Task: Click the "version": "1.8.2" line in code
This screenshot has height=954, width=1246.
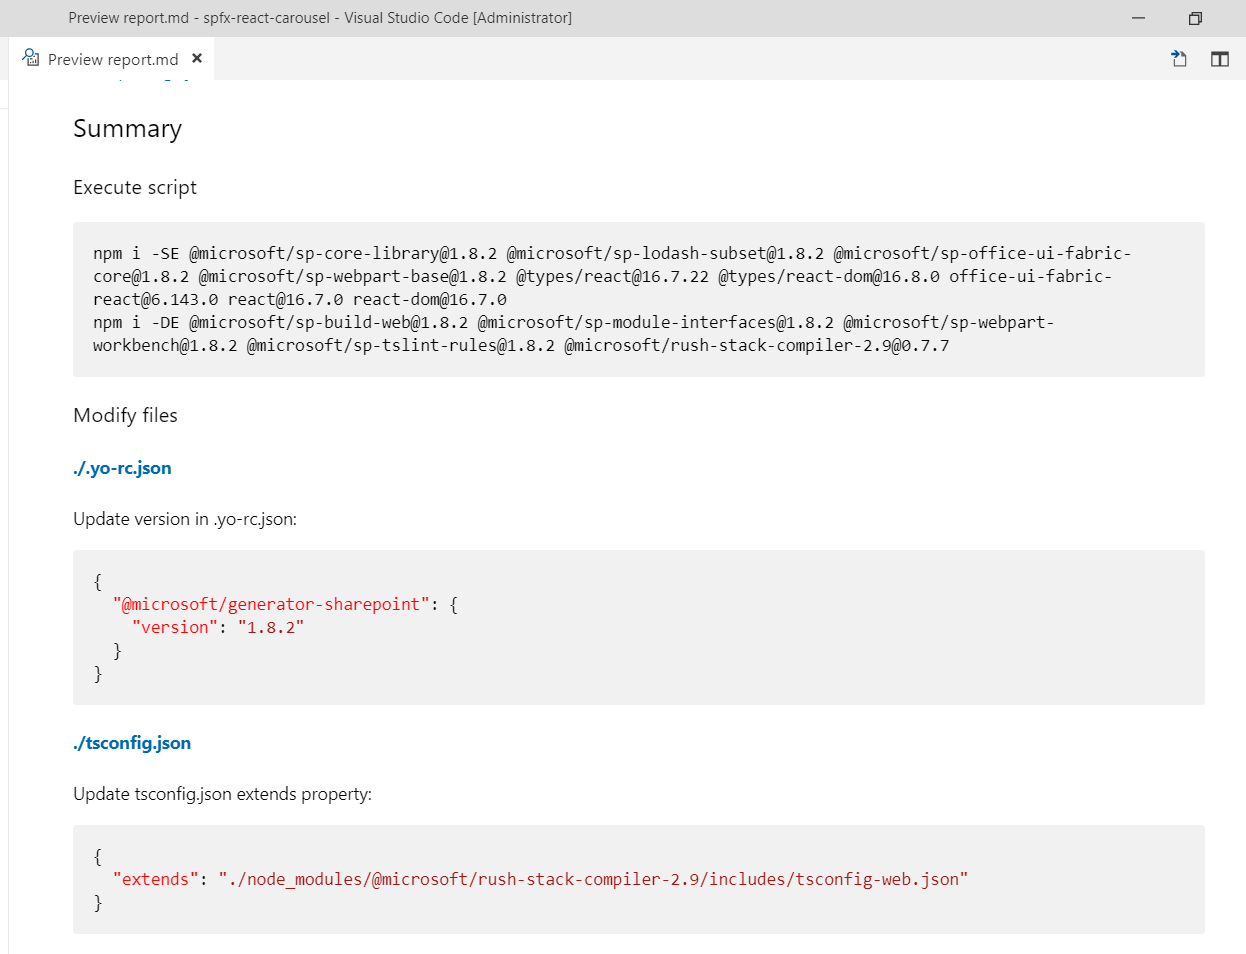Action: [217, 628]
